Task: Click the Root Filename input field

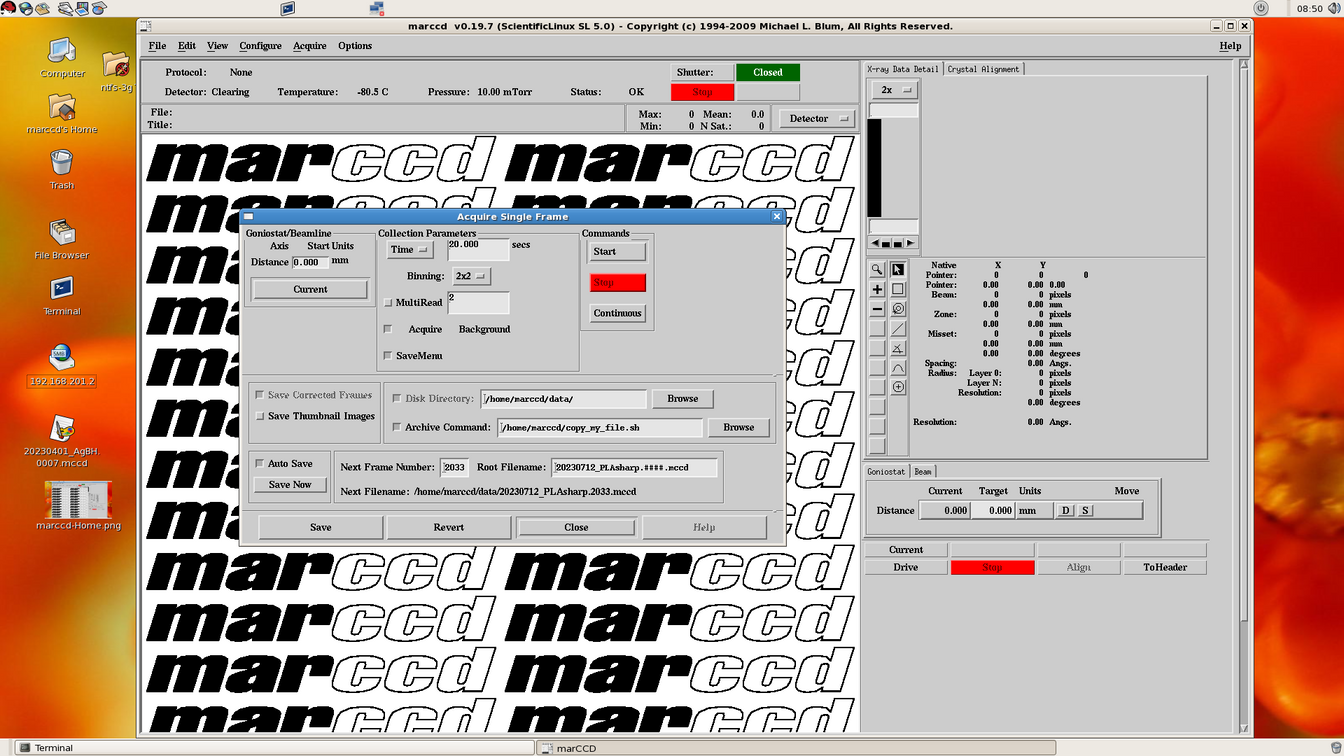Action: coord(635,467)
